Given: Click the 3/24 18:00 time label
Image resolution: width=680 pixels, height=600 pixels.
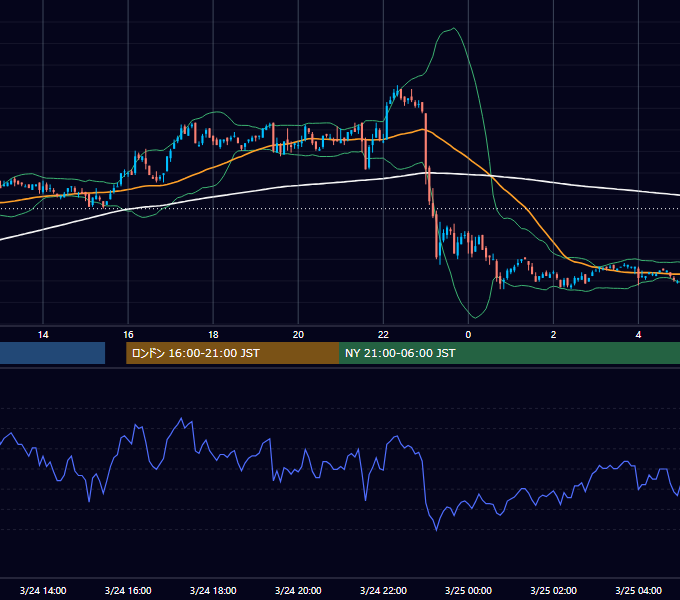Looking at the screenshot, I should tap(213, 590).
